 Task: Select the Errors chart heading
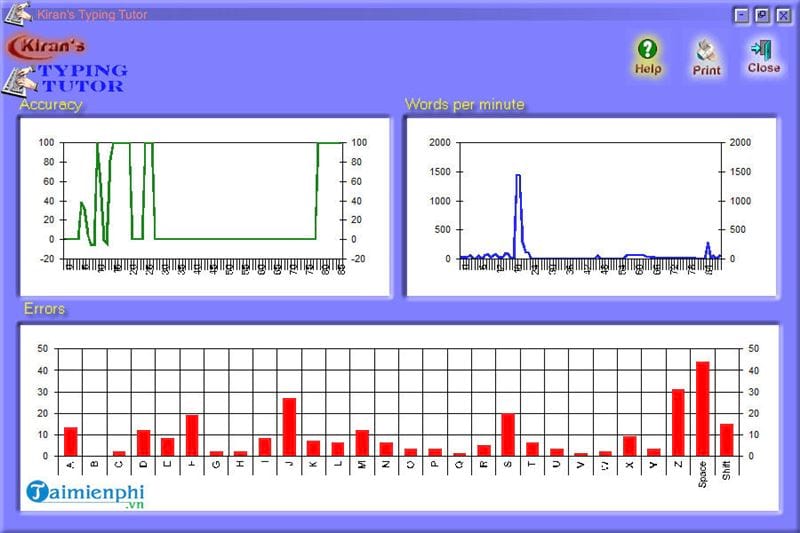pos(44,309)
